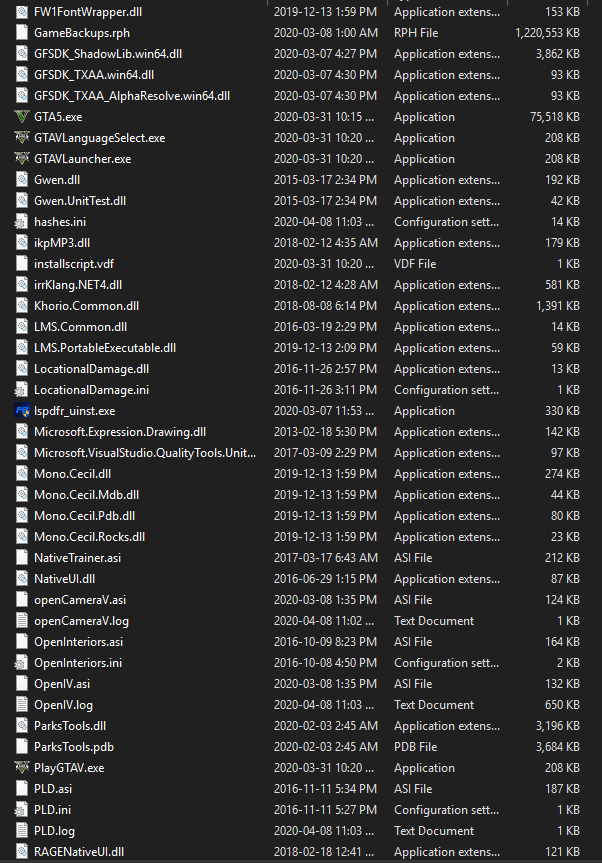Click date 2017-03-17 6:43 AM
The image size is (602, 863).
pos(326,558)
